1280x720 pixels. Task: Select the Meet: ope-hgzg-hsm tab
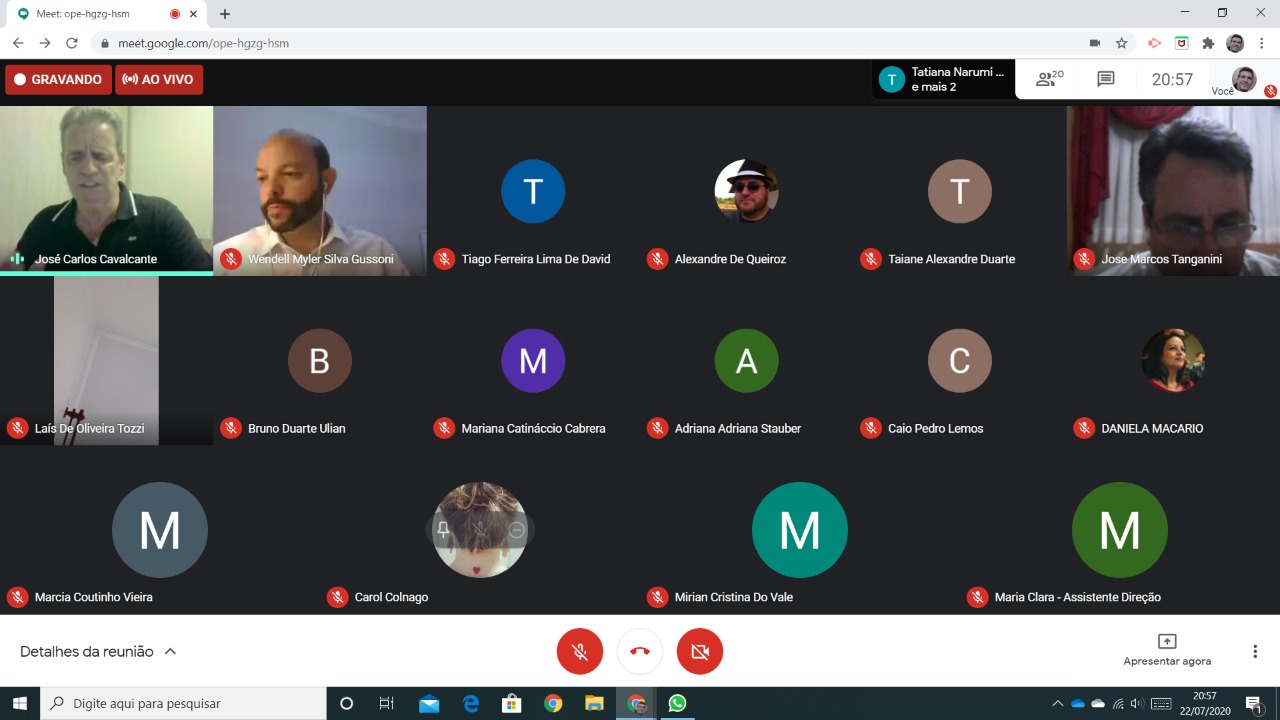105,14
